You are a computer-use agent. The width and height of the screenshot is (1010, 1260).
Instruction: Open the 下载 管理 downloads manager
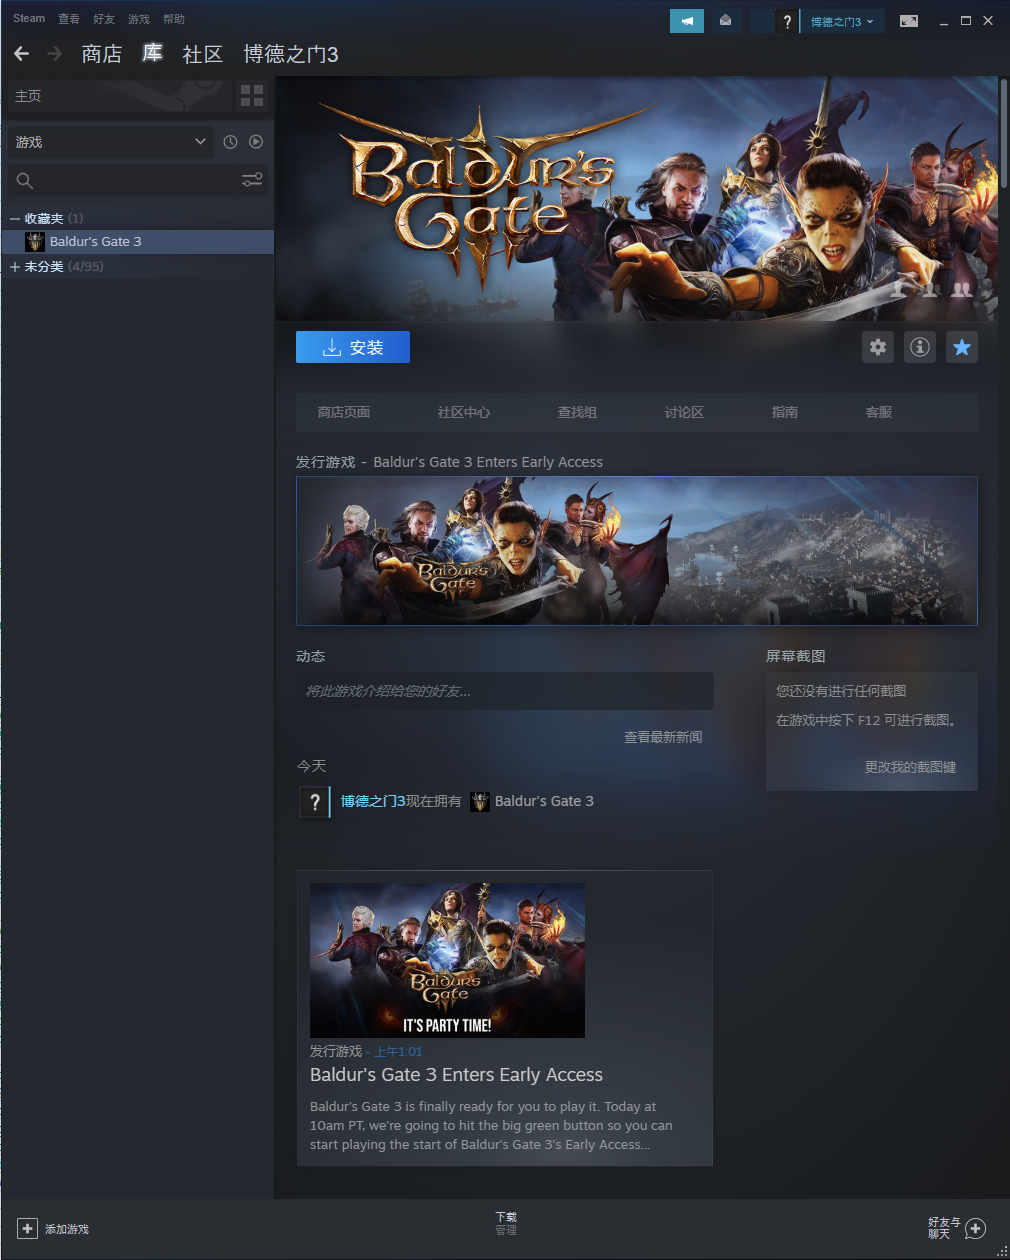(x=506, y=1223)
